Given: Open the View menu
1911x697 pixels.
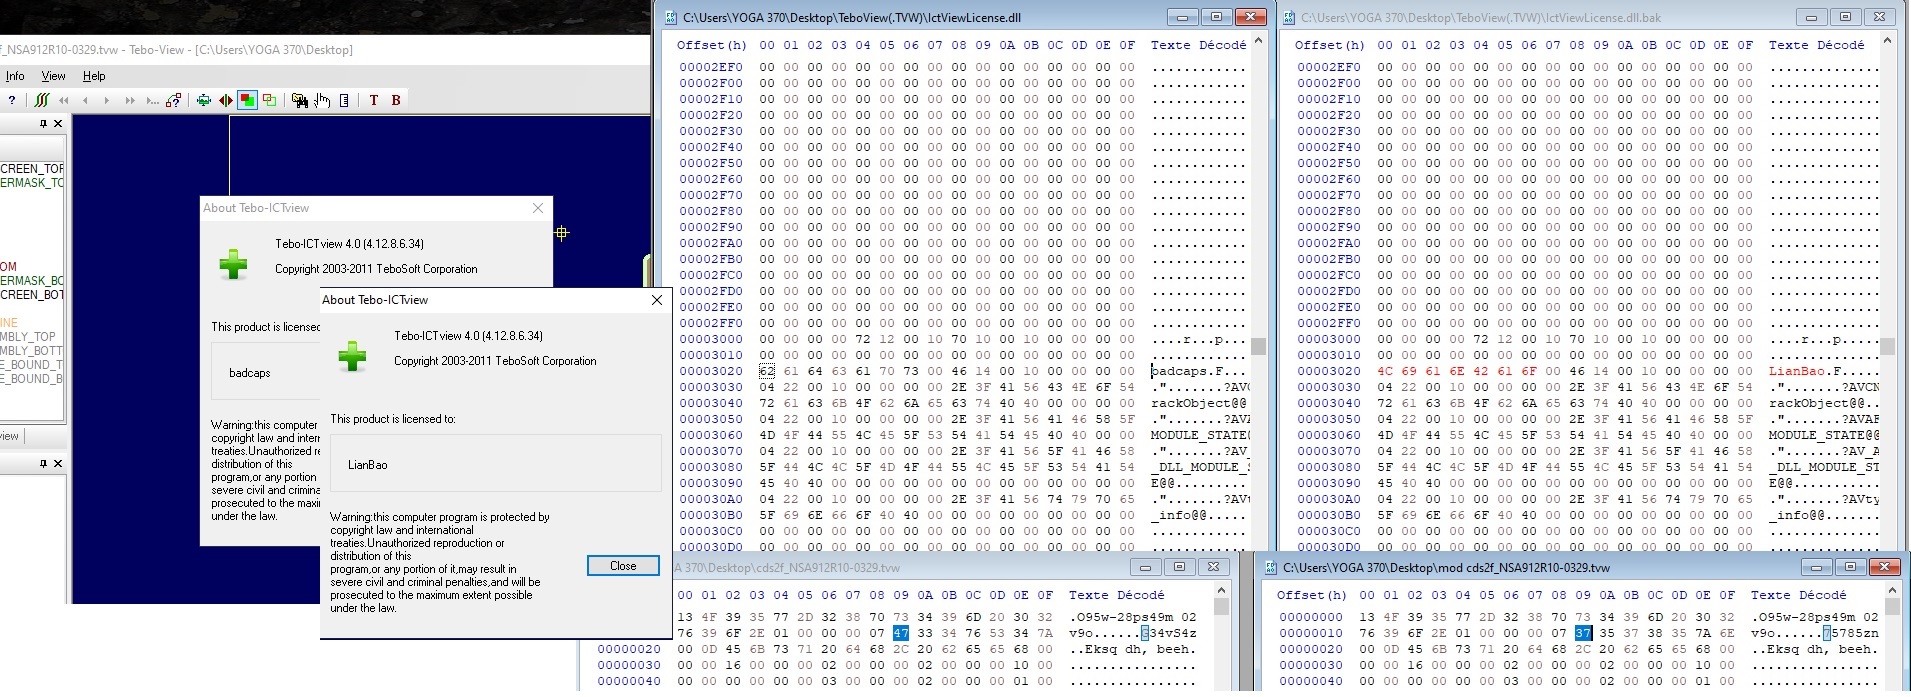Looking at the screenshot, I should click(x=53, y=76).
